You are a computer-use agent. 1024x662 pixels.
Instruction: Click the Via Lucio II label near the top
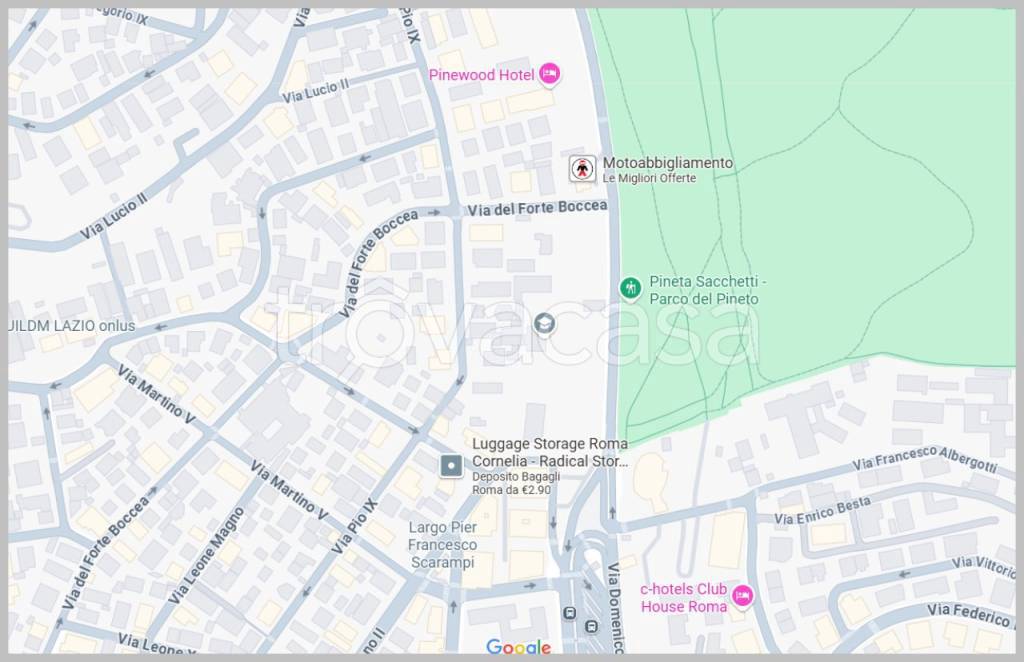coord(315,89)
